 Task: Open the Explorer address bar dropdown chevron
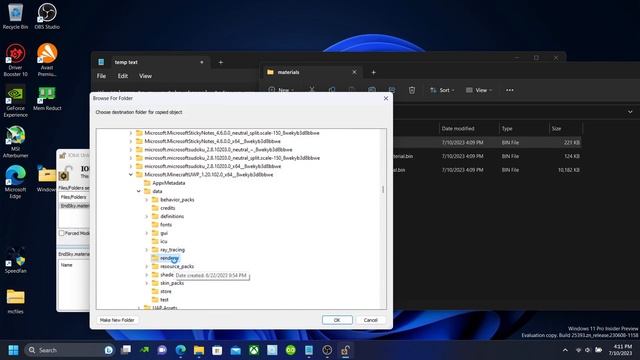(630, 112)
